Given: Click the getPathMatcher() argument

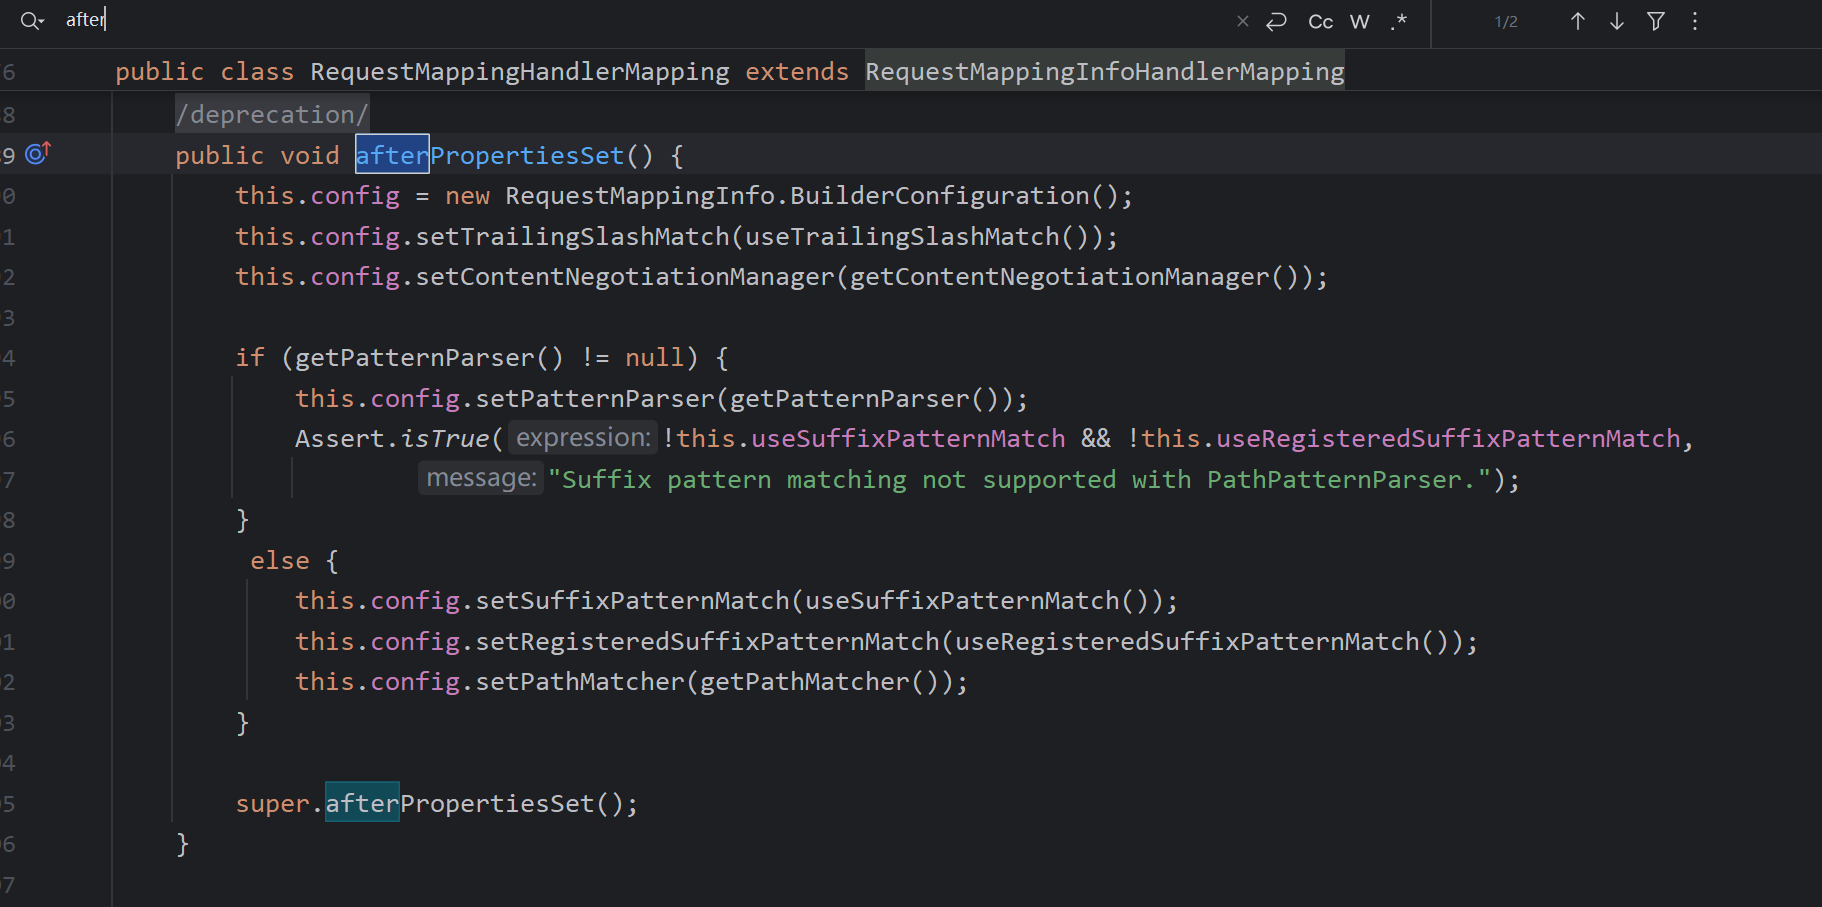Looking at the screenshot, I should click(x=820, y=682).
